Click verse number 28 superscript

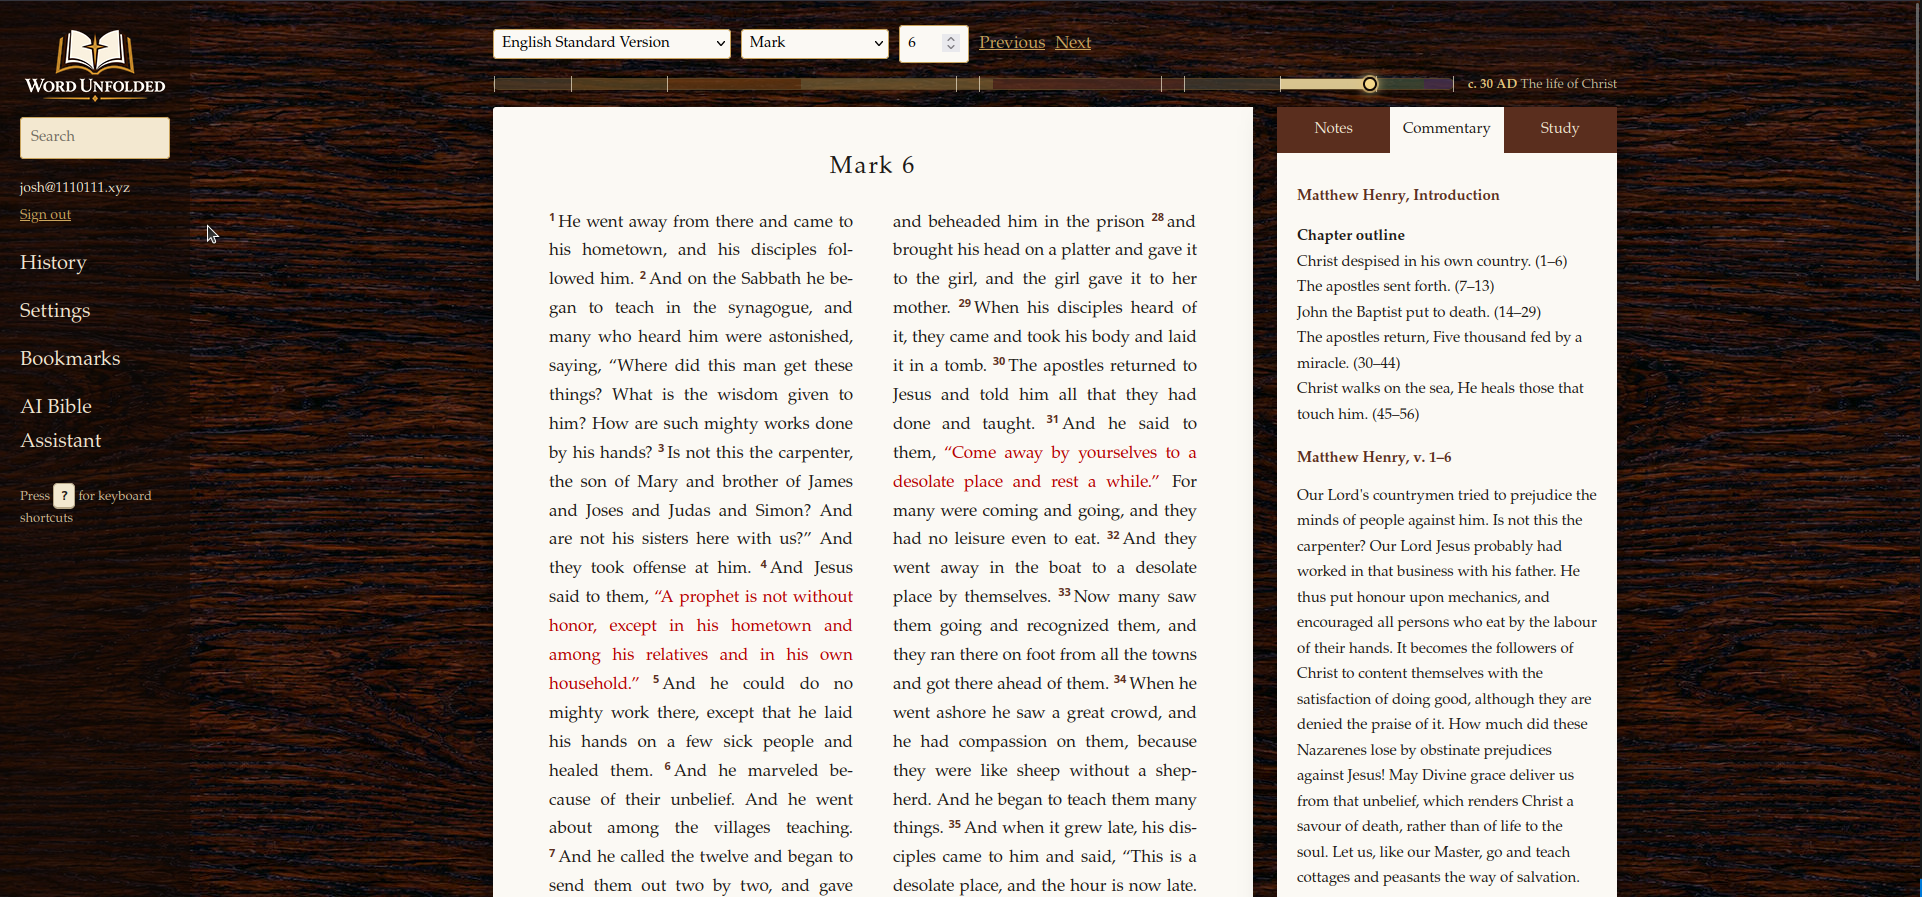point(1157,218)
